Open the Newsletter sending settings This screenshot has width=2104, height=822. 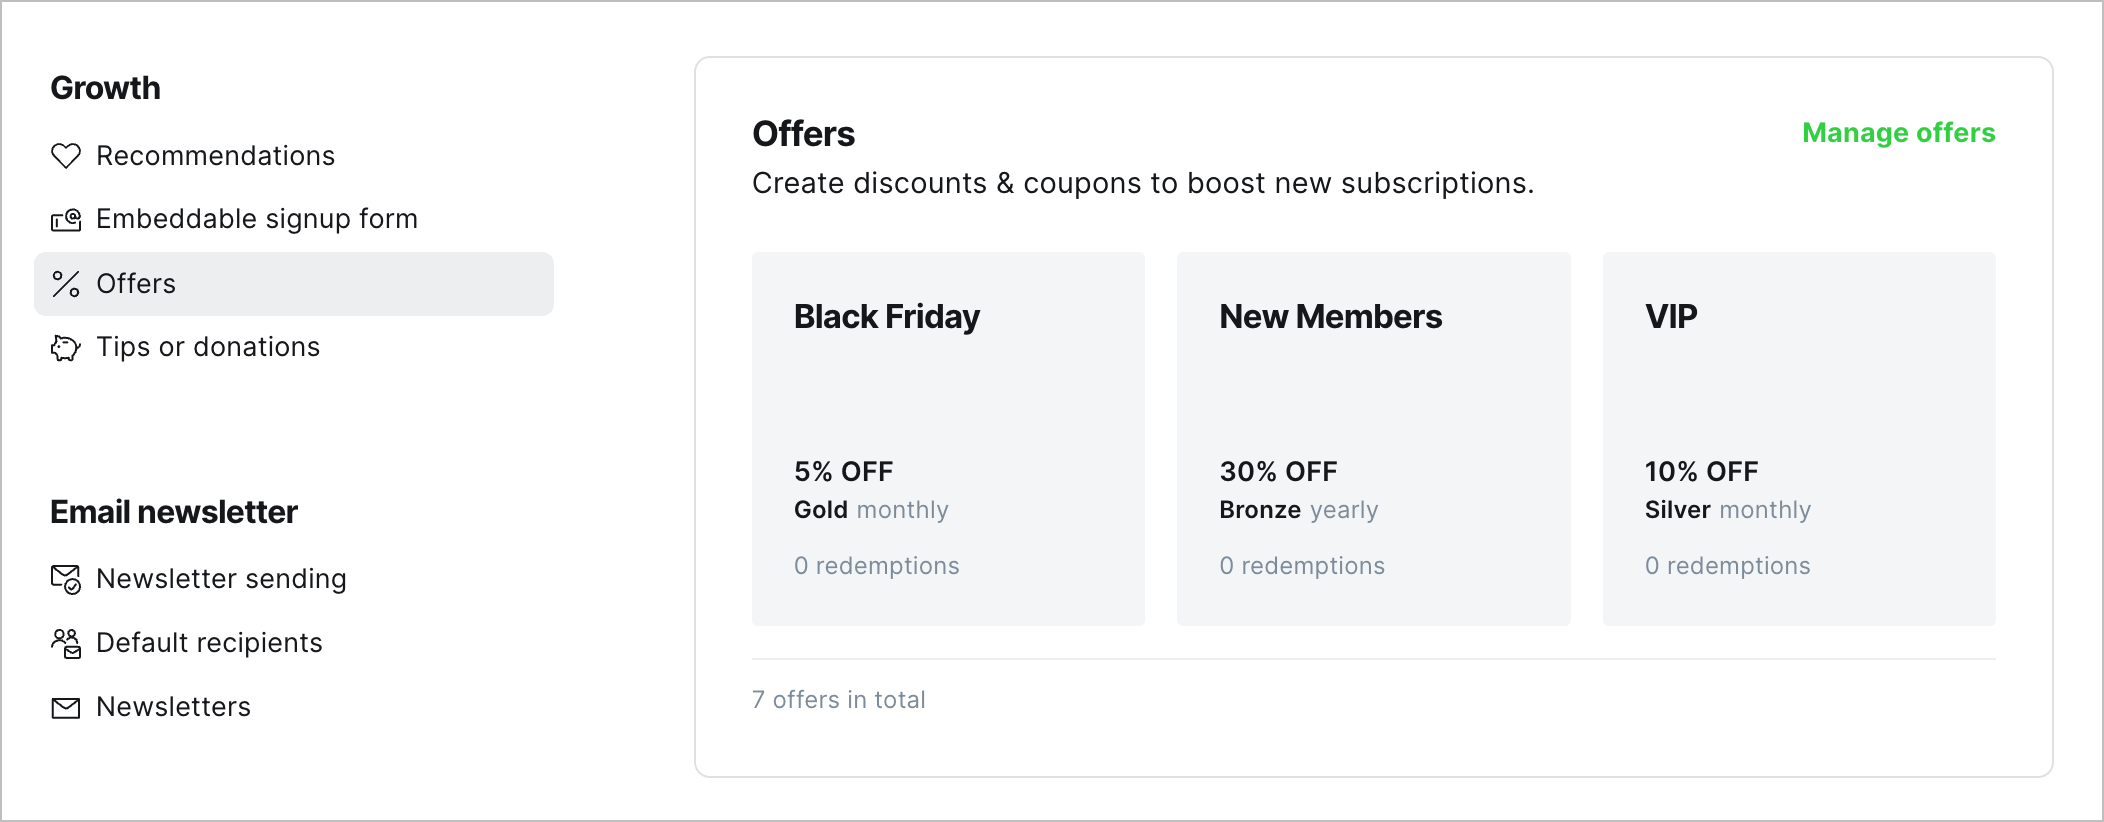[221, 578]
